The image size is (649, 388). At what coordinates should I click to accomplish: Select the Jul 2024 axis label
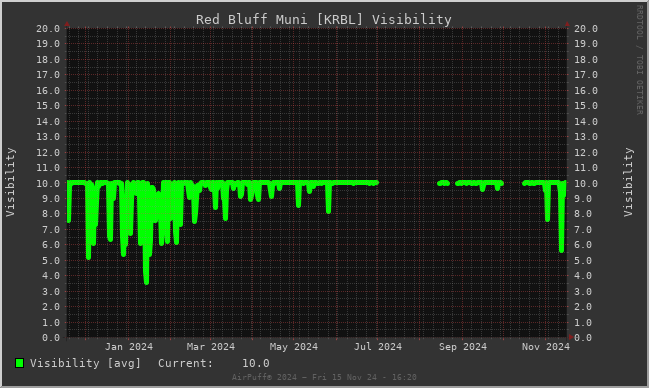tap(378, 347)
